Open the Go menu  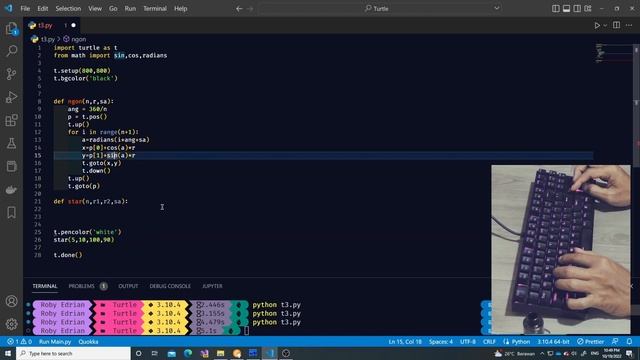click(113, 9)
